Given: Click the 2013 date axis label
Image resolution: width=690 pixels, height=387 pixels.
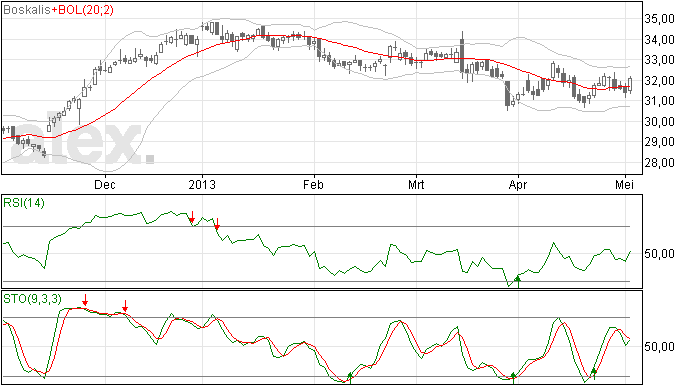Looking at the screenshot, I should coord(202,184).
